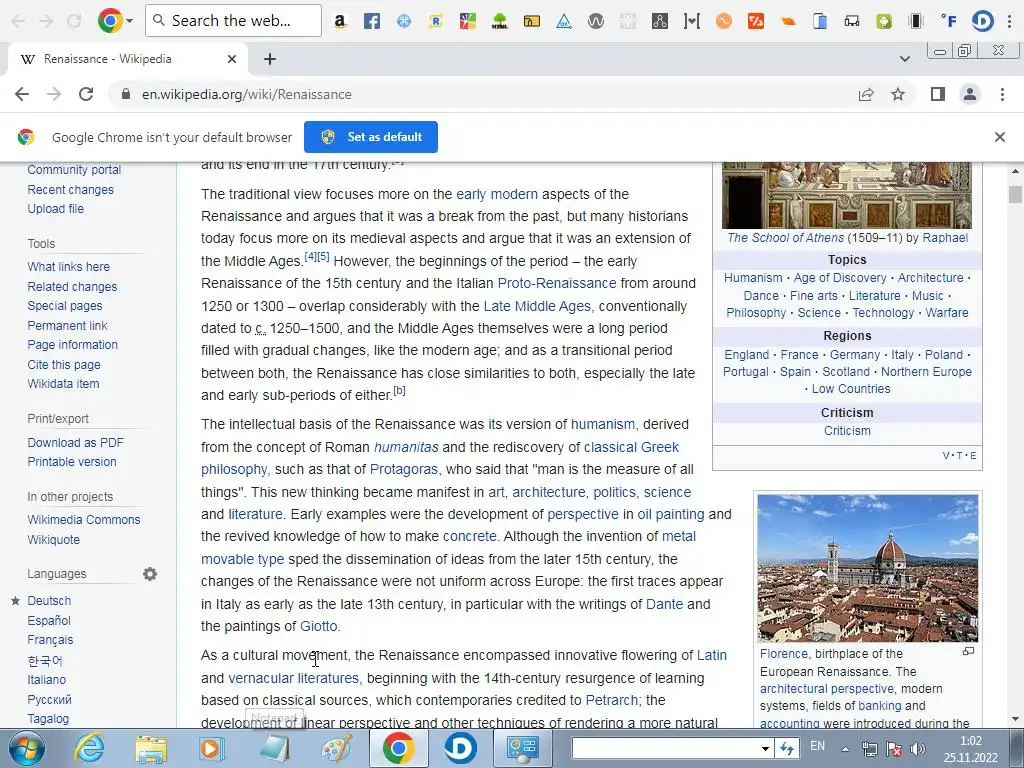Expand the Chrome logo dropdown arrow
This screenshot has width=1024, height=768.
(x=129, y=21)
